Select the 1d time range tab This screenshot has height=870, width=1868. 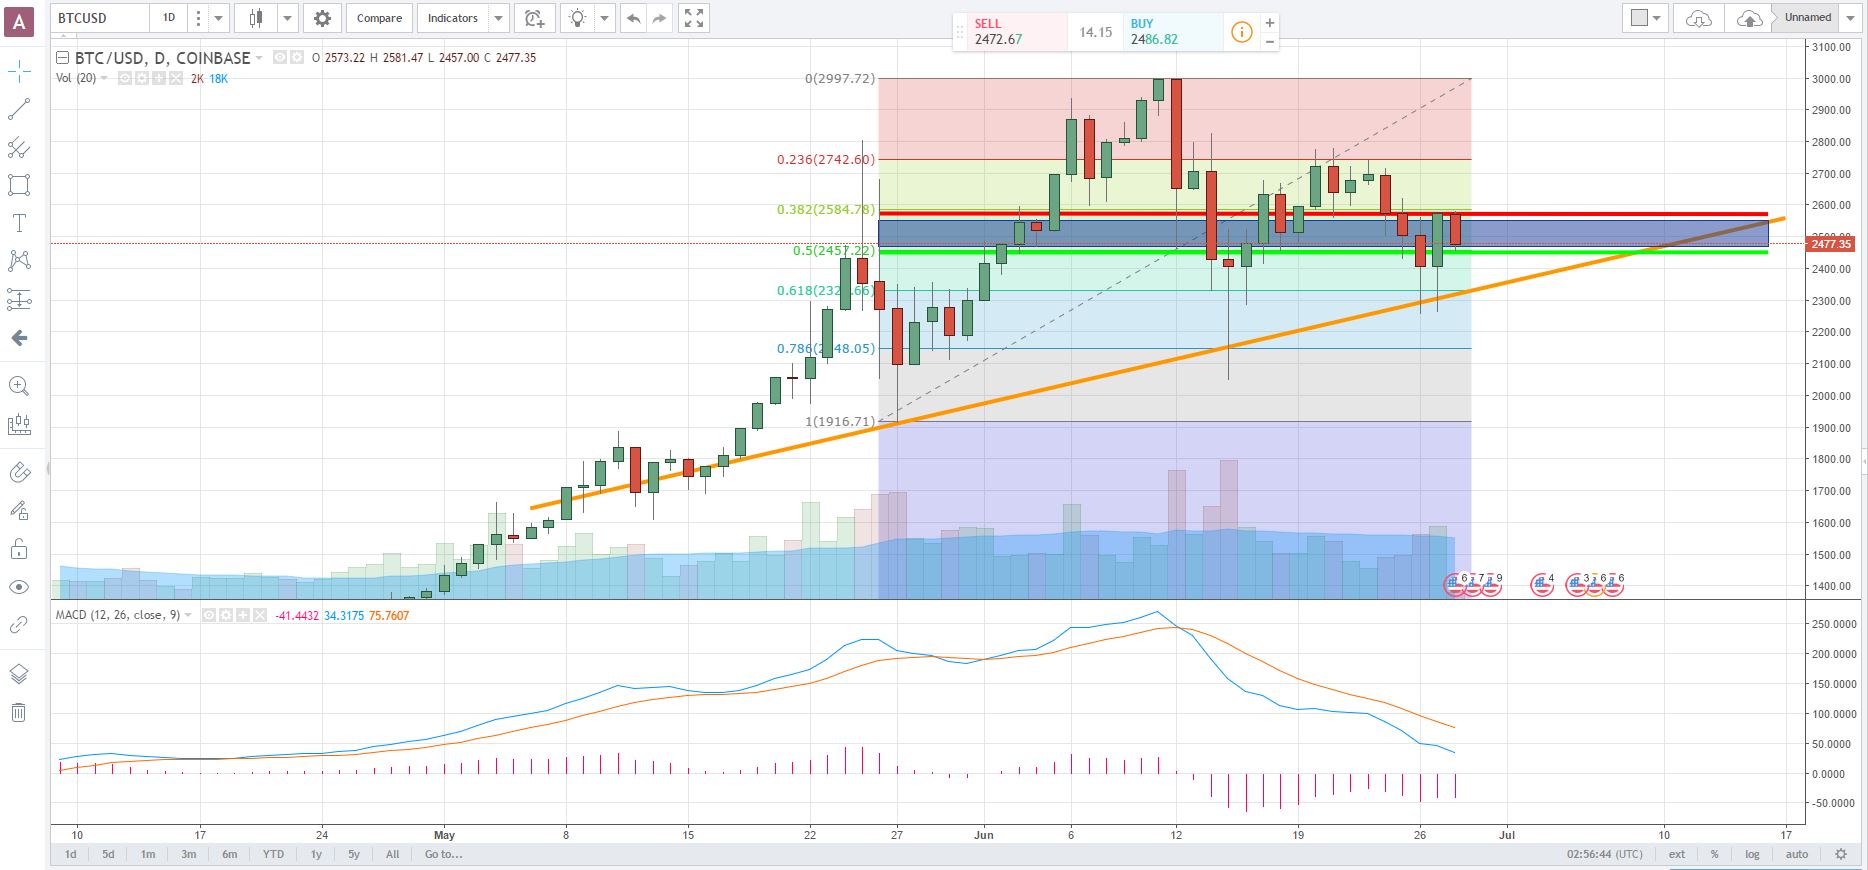coord(70,854)
